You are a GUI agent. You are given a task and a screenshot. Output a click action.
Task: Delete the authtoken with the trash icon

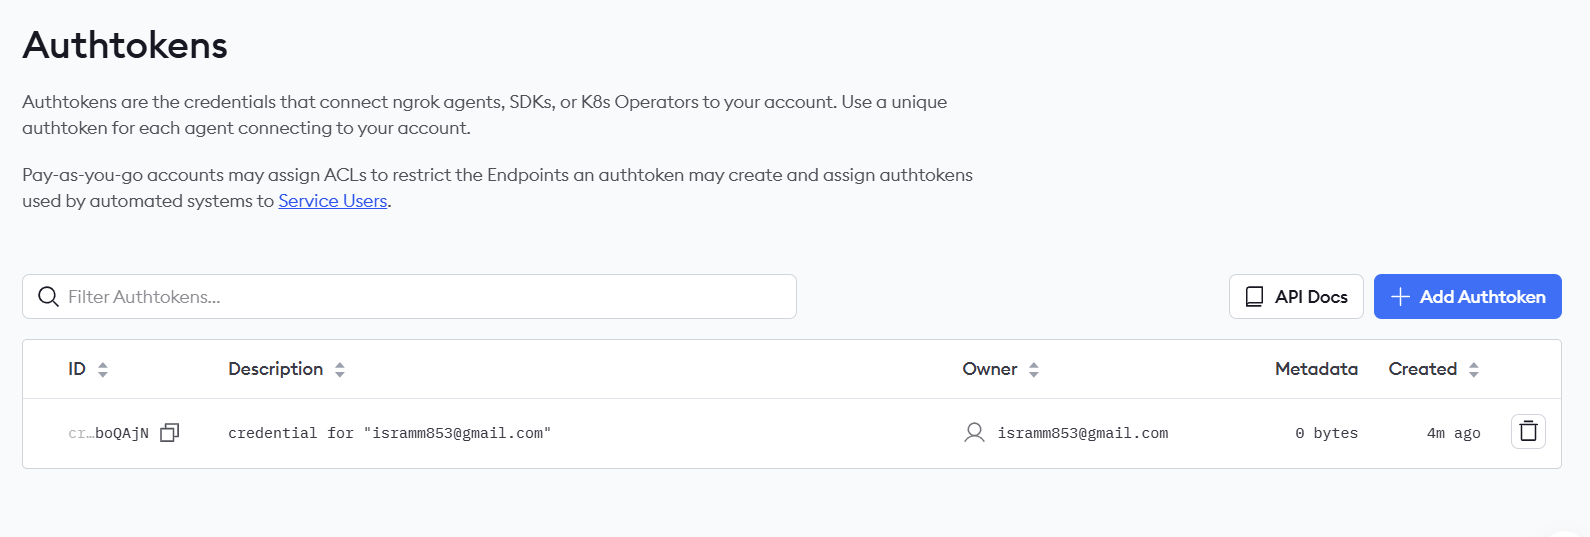(x=1528, y=431)
